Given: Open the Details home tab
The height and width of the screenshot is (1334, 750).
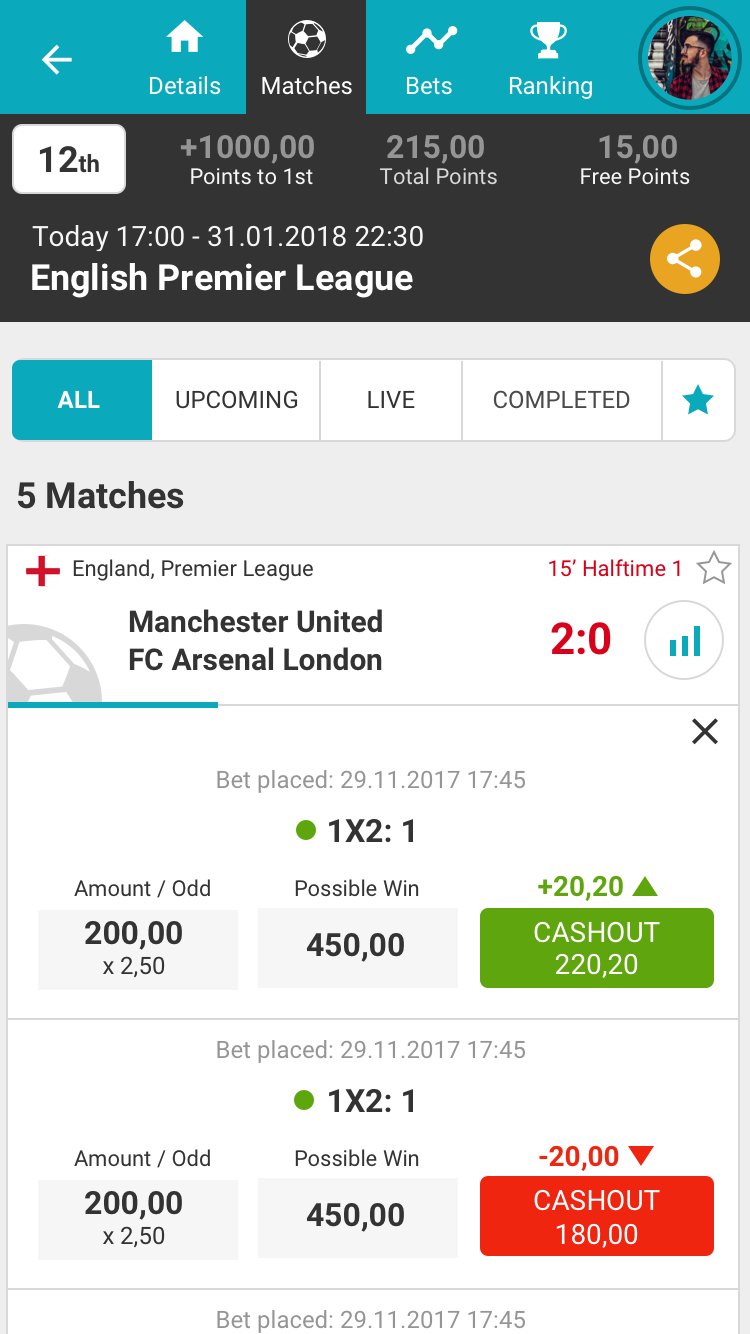Looking at the screenshot, I should [184, 58].
